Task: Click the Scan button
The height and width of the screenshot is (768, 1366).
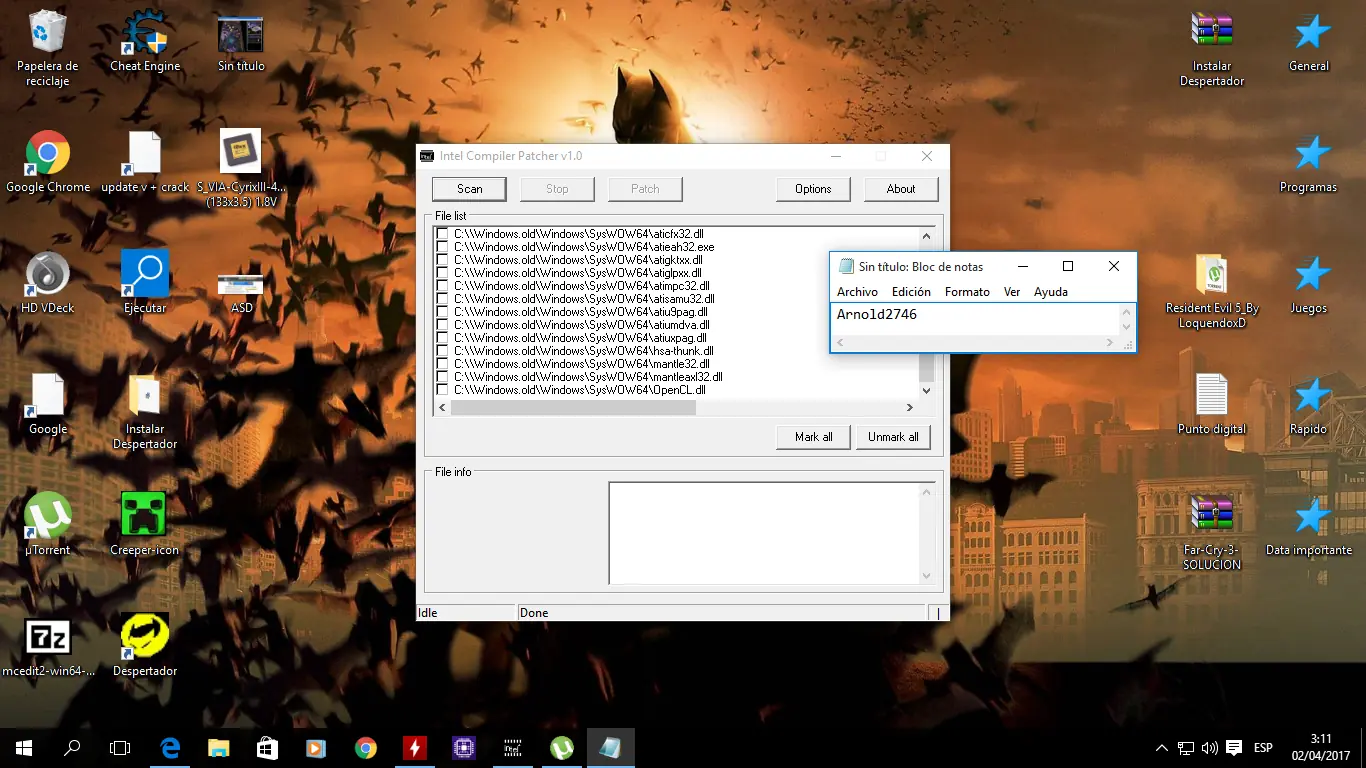Action: 469,189
